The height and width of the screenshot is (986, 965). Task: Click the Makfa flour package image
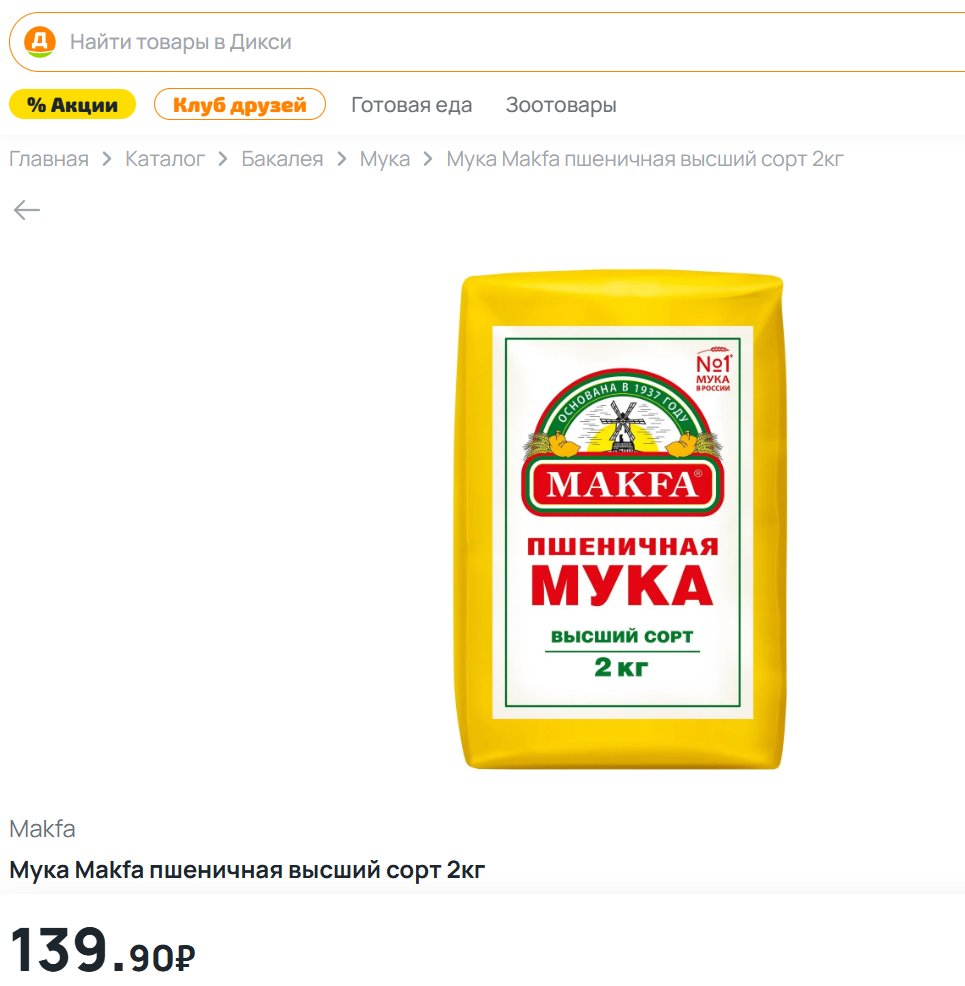point(621,521)
